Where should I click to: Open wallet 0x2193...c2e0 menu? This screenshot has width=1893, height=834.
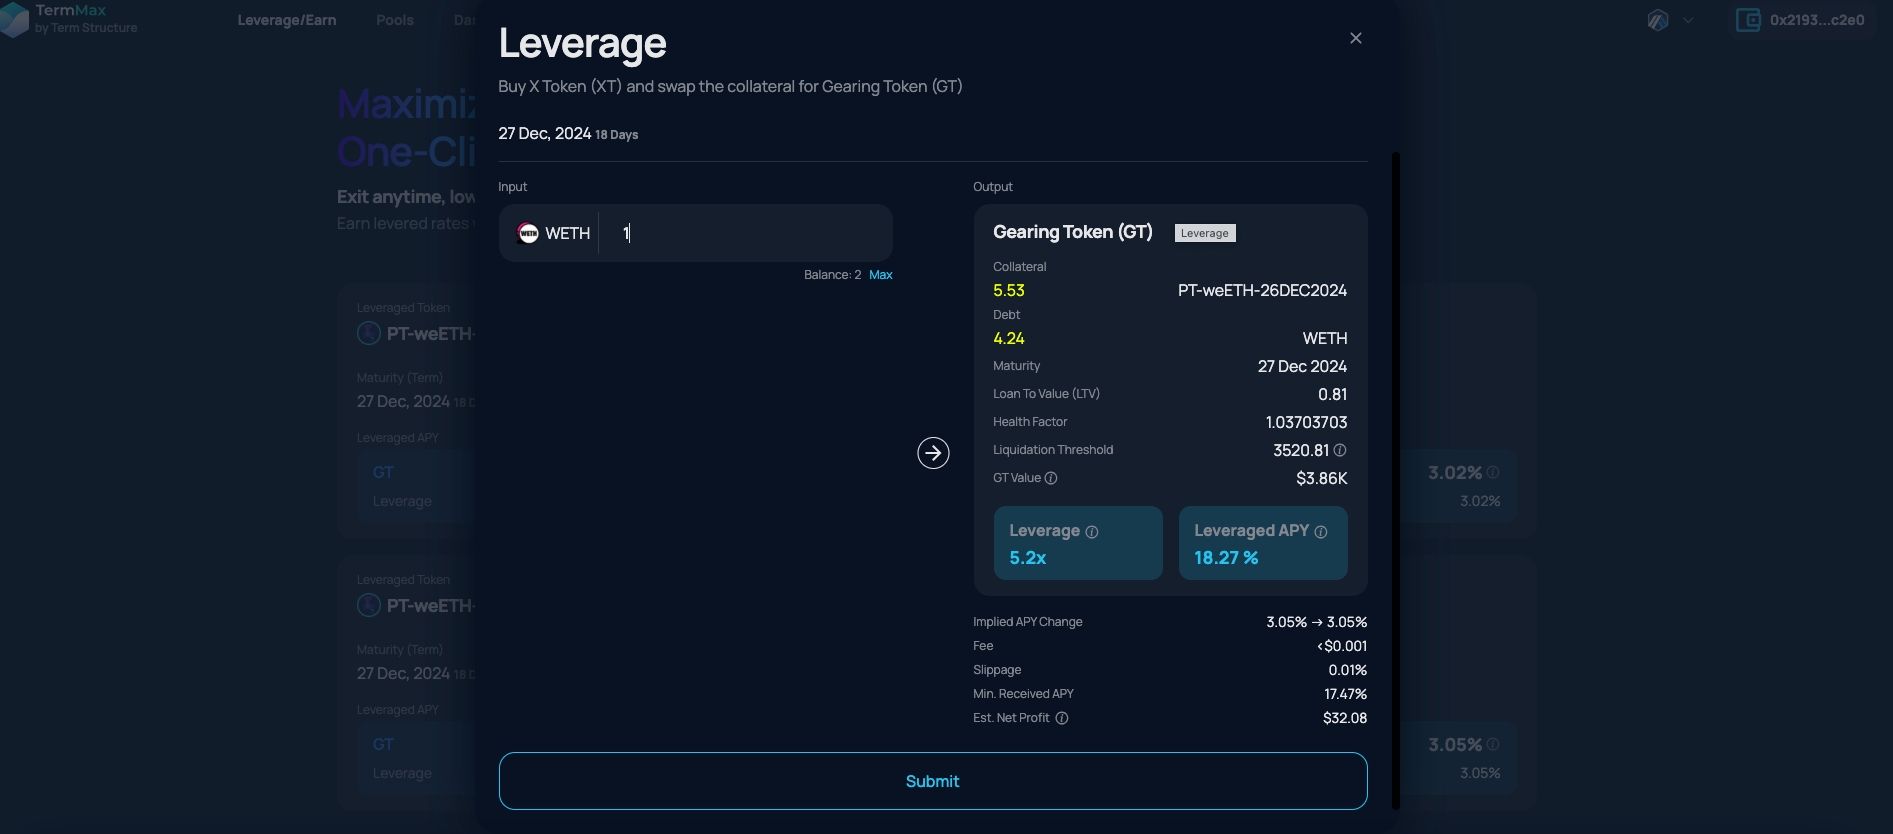(x=1801, y=20)
